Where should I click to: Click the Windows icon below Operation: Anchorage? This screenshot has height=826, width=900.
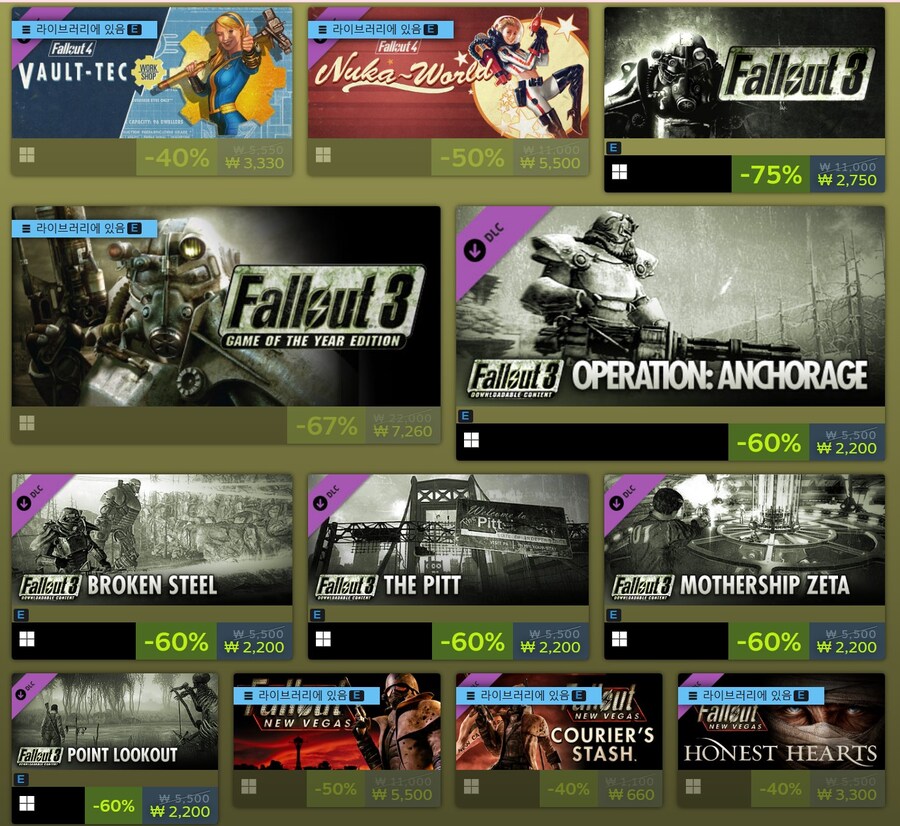tap(471, 440)
